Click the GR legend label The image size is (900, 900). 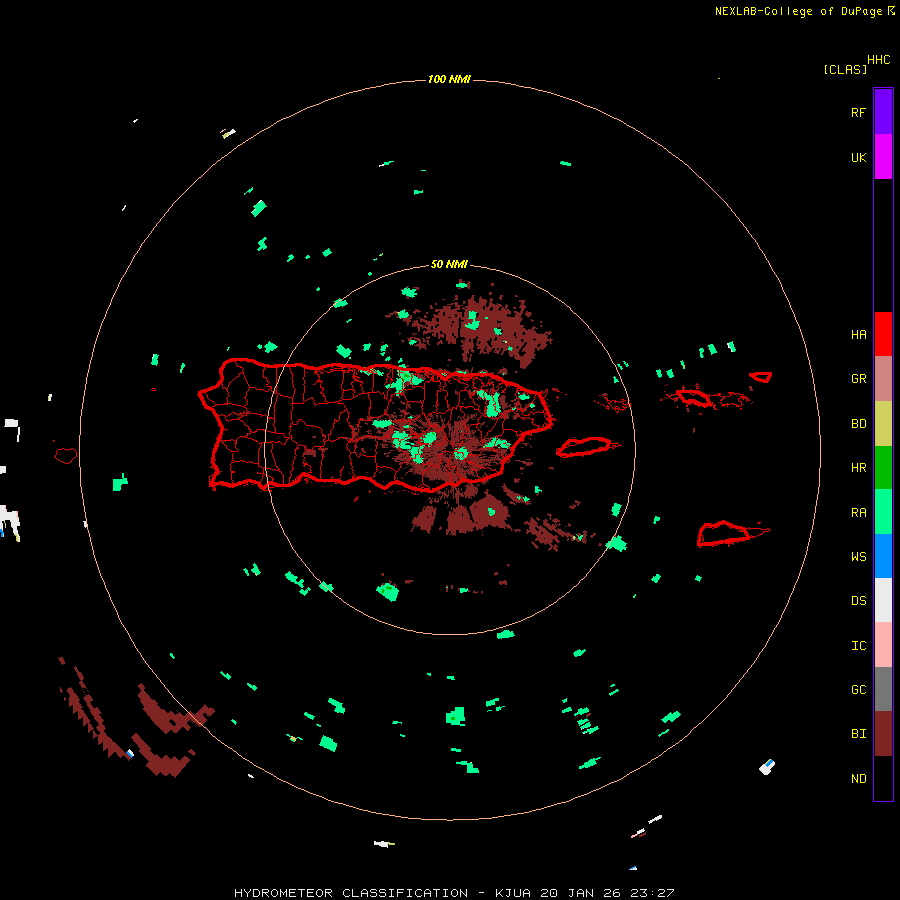[858, 379]
